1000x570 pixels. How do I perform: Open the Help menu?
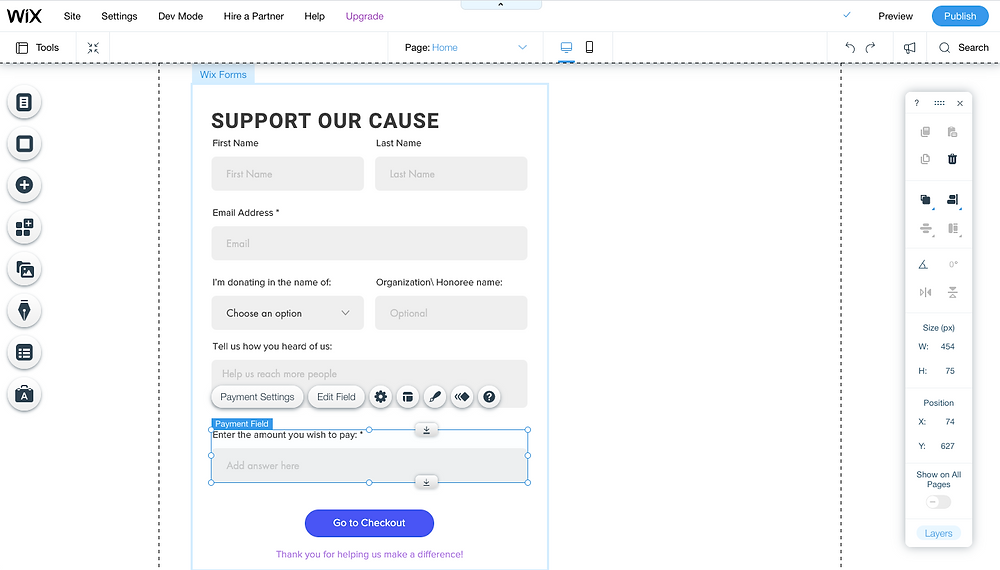pyautogui.click(x=314, y=16)
